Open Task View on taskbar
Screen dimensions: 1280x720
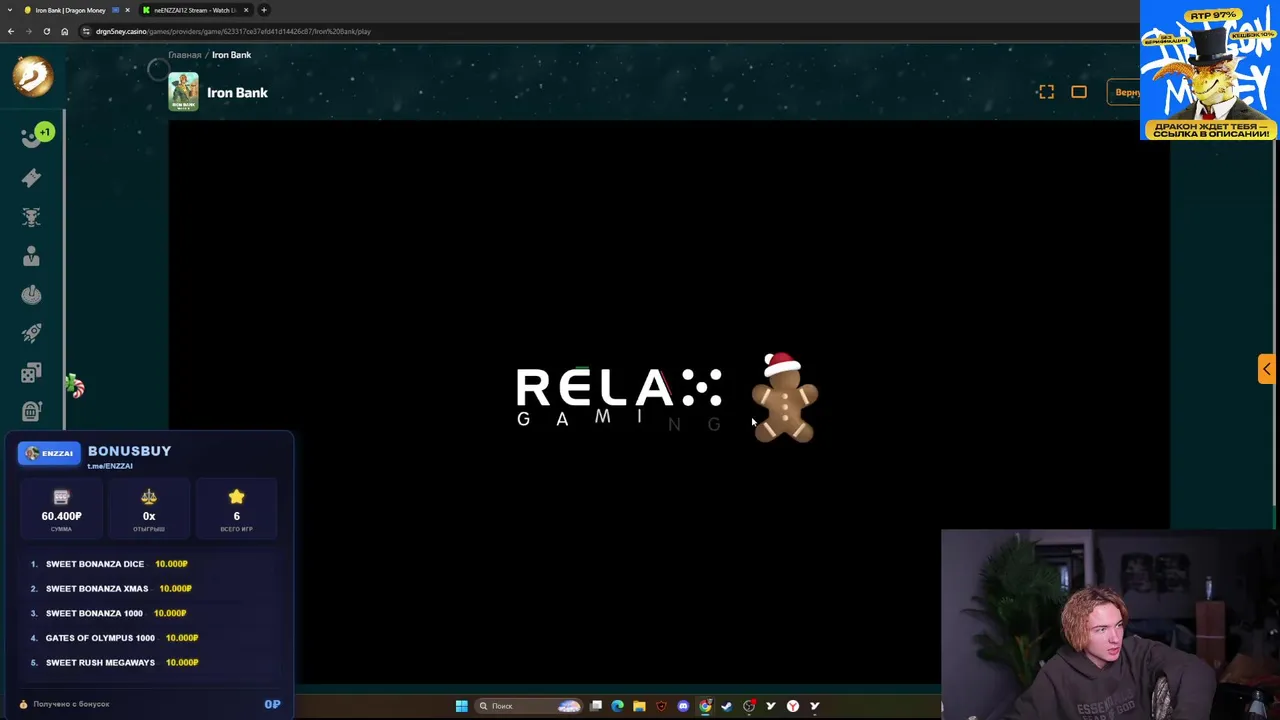click(x=596, y=706)
